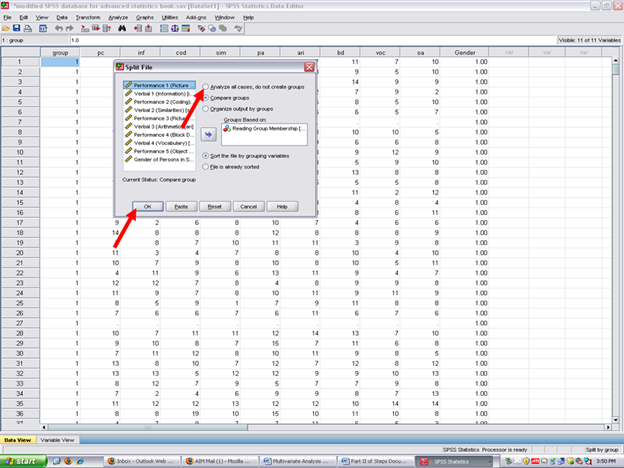624x468 pixels.
Task: Open the Transform menu
Action: (x=87, y=17)
